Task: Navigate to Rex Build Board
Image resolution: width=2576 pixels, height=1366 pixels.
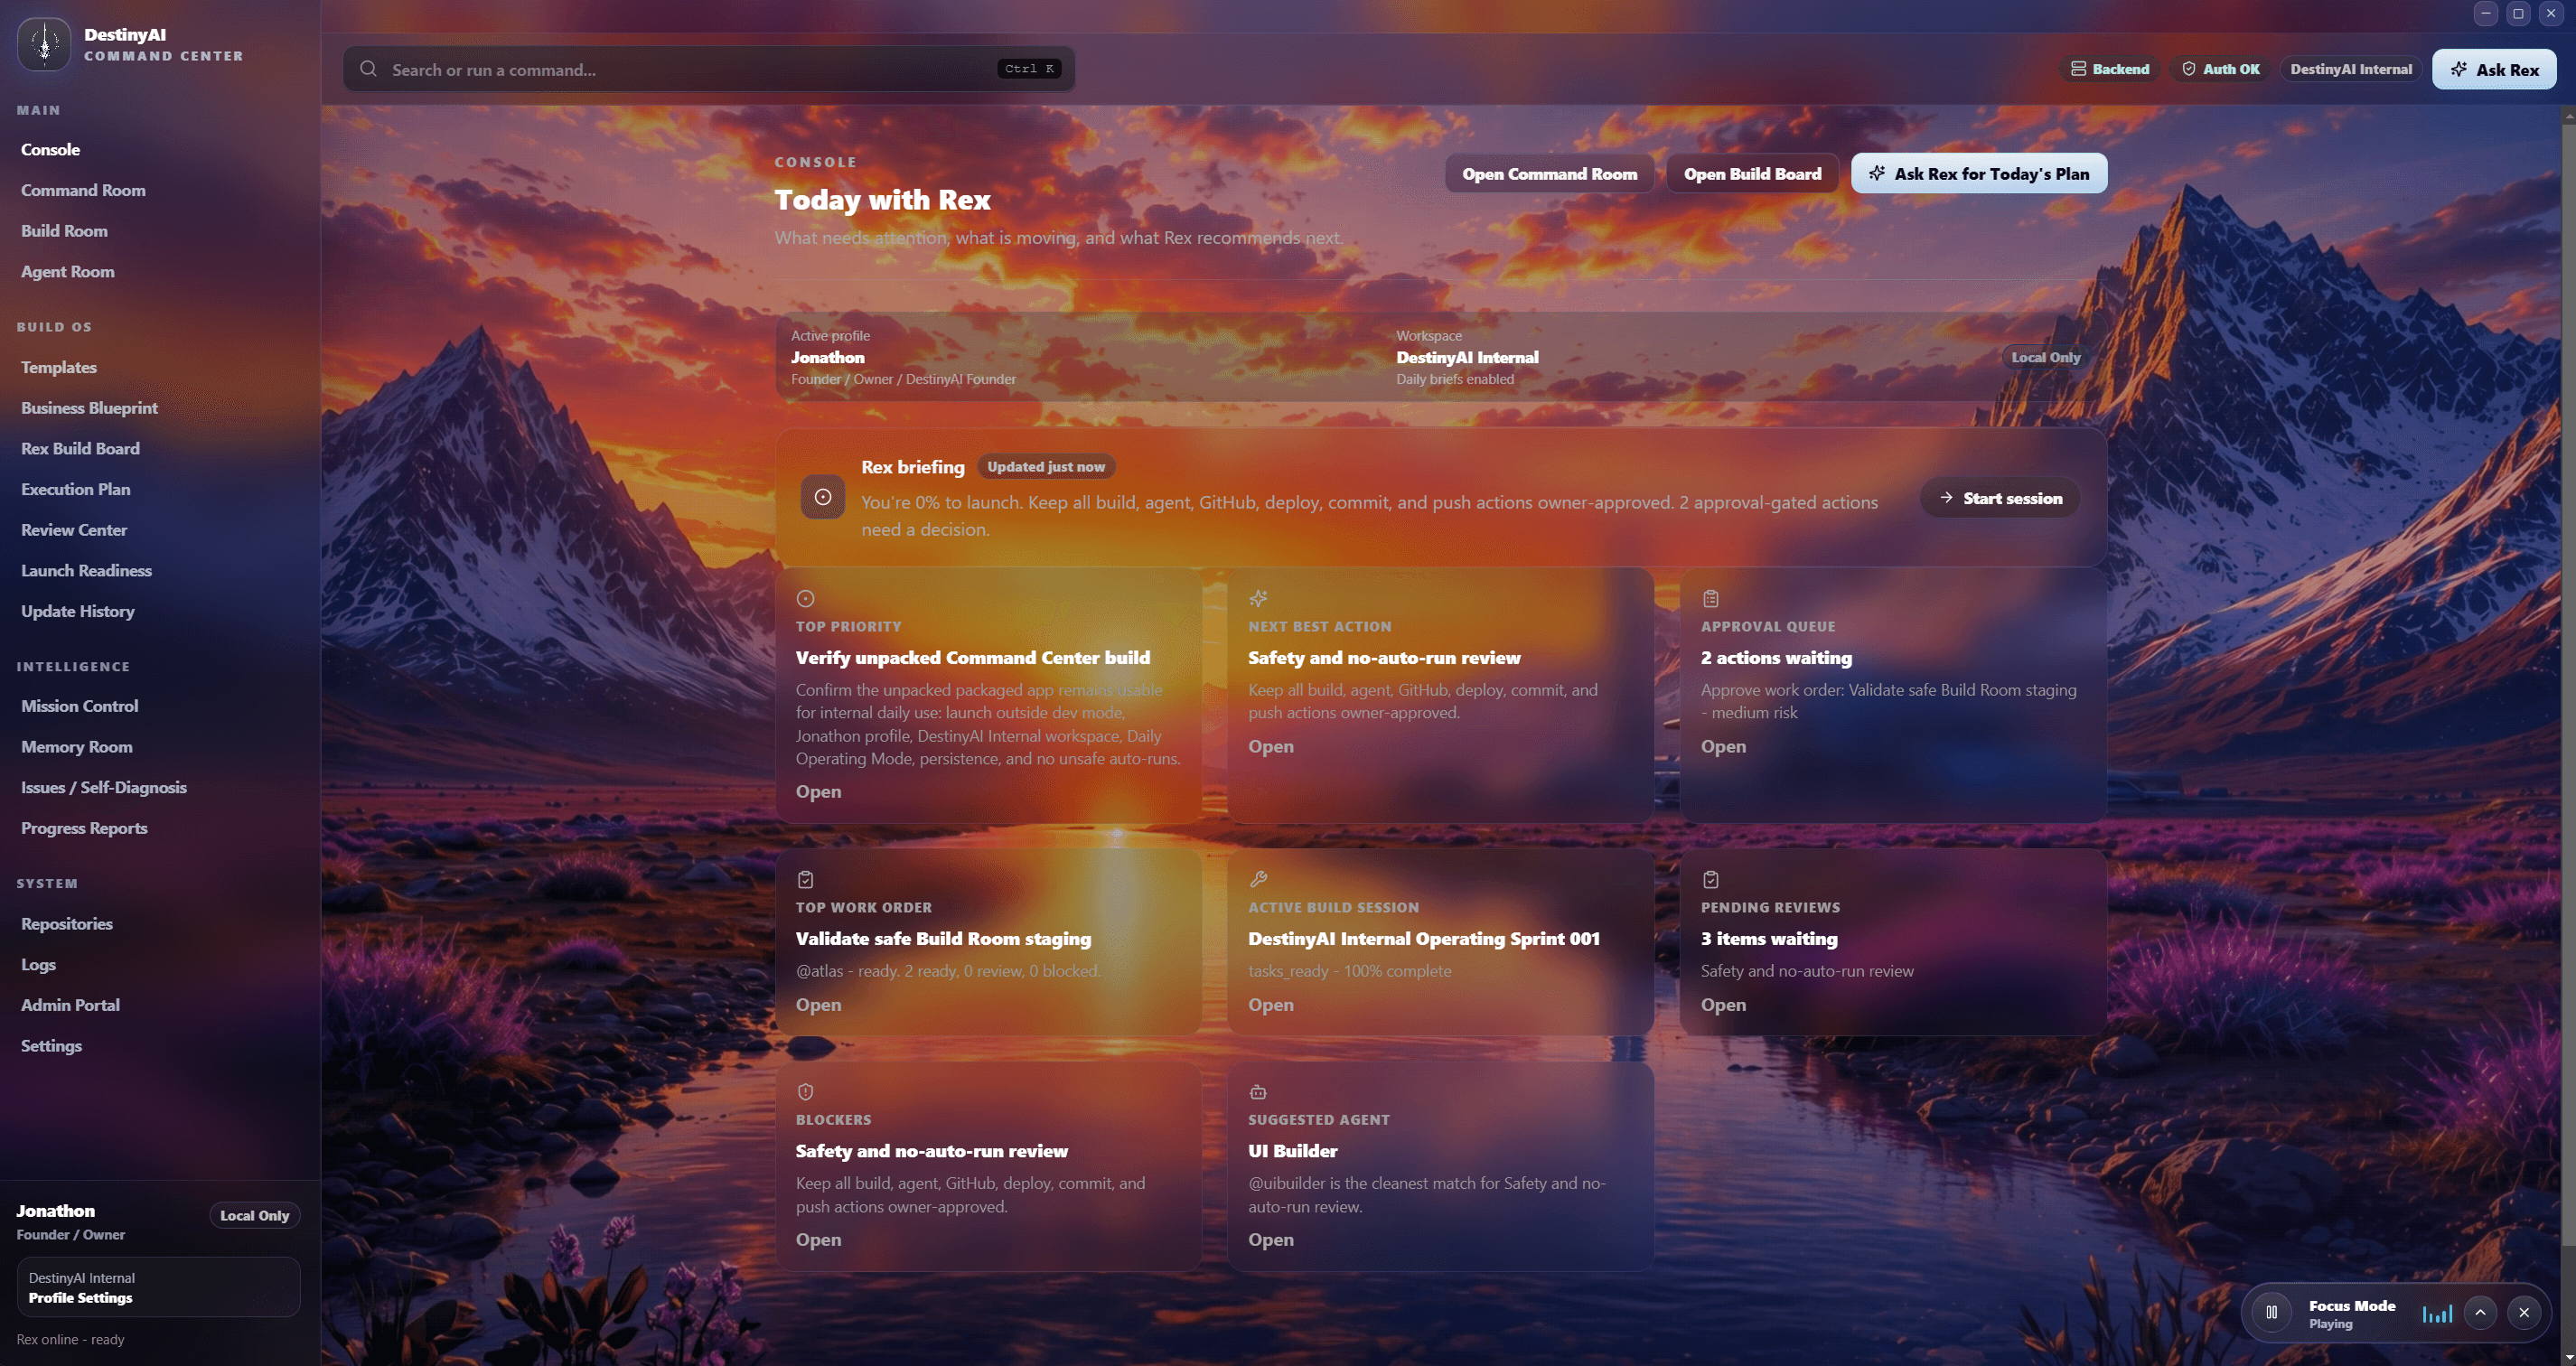Action: (80, 449)
